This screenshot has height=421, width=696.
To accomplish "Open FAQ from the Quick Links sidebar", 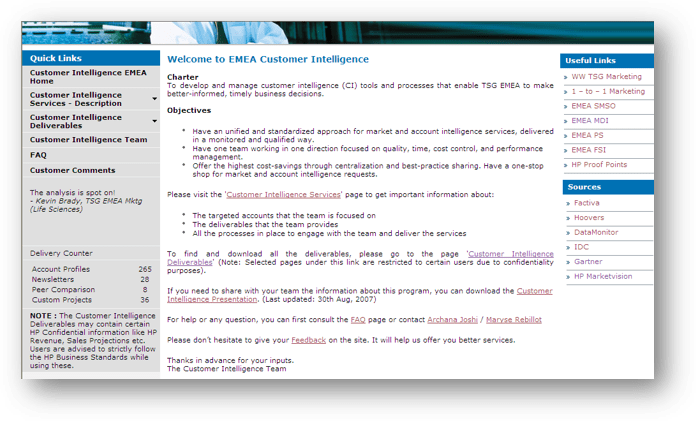I will pyautogui.click(x=38, y=155).
